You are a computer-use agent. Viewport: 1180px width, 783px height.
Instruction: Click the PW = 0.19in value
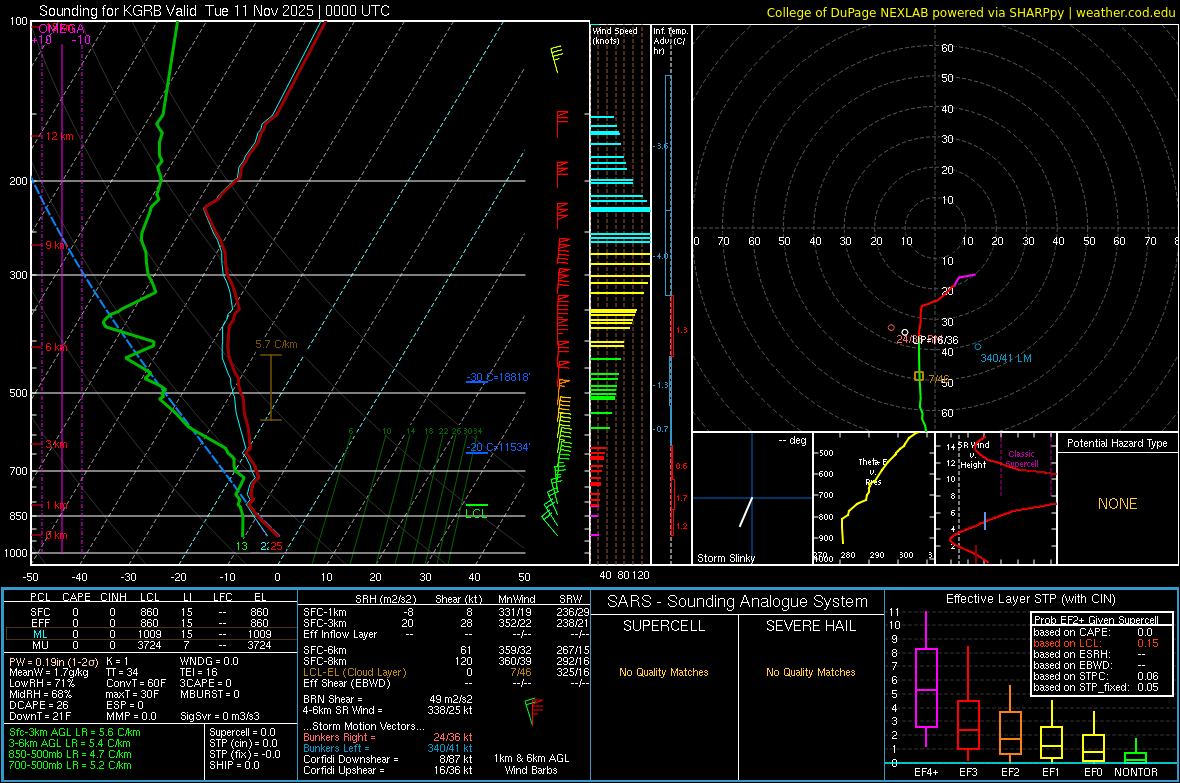54,662
